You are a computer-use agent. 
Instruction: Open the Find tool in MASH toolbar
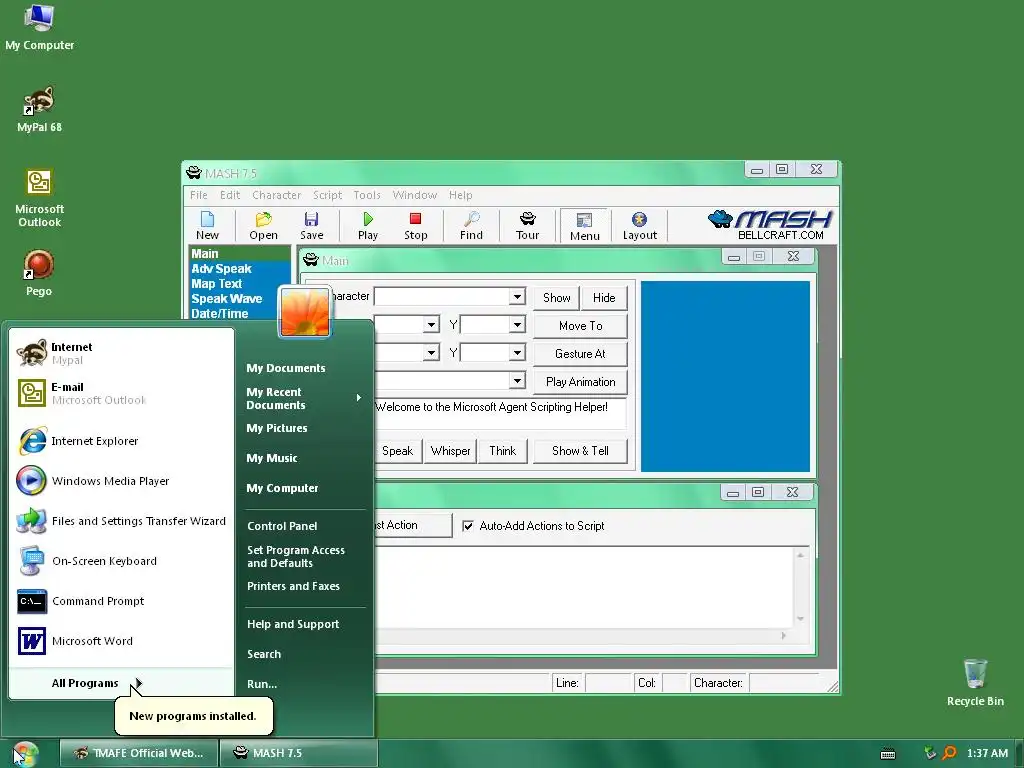(x=471, y=226)
